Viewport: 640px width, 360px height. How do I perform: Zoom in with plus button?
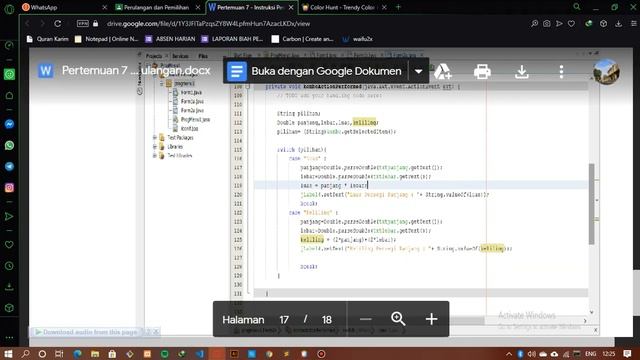pyautogui.click(x=431, y=319)
